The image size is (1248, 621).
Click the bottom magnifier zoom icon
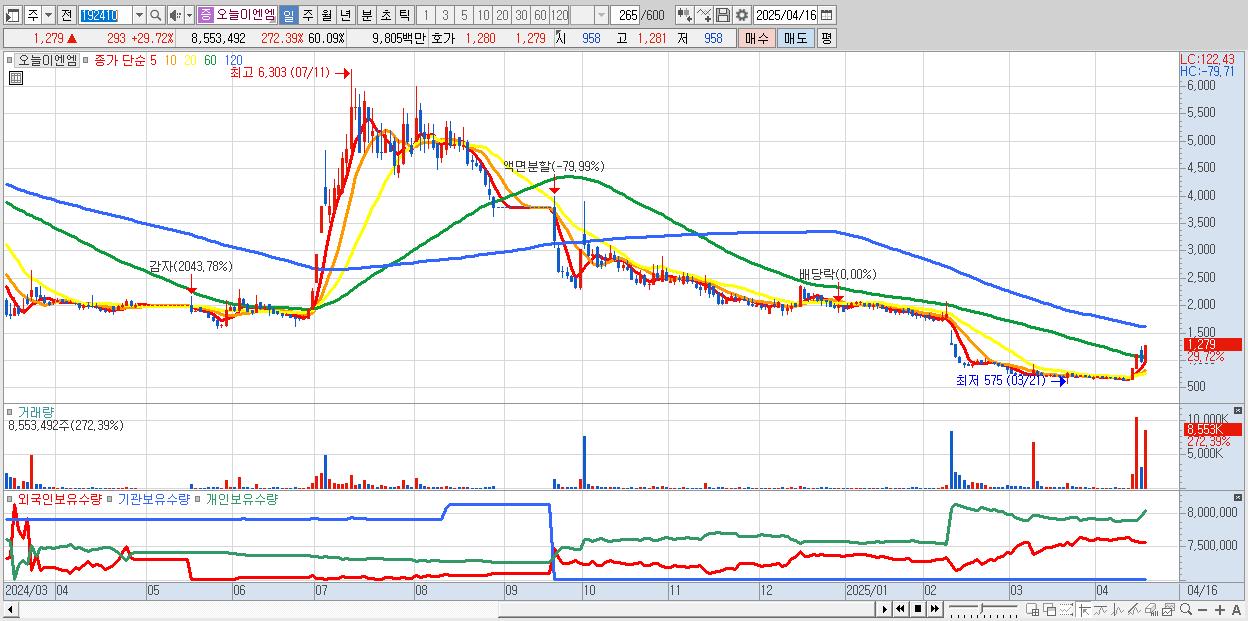[1185, 609]
